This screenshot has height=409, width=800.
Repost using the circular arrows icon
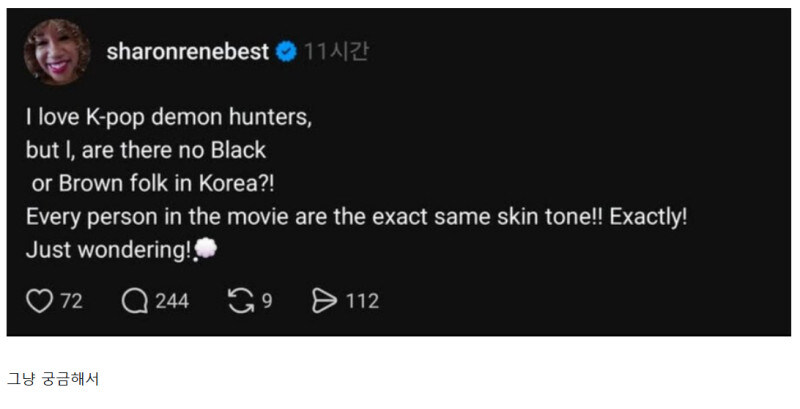click(239, 301)
